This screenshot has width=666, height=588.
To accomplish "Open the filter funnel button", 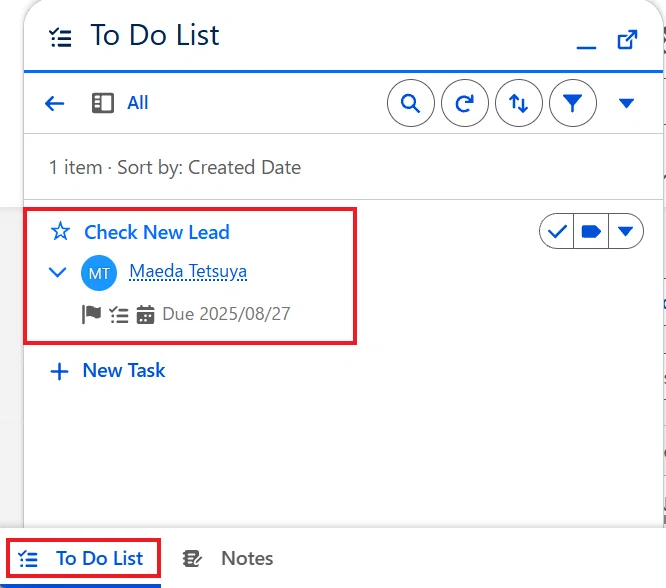I will click(x=573, y=103).
